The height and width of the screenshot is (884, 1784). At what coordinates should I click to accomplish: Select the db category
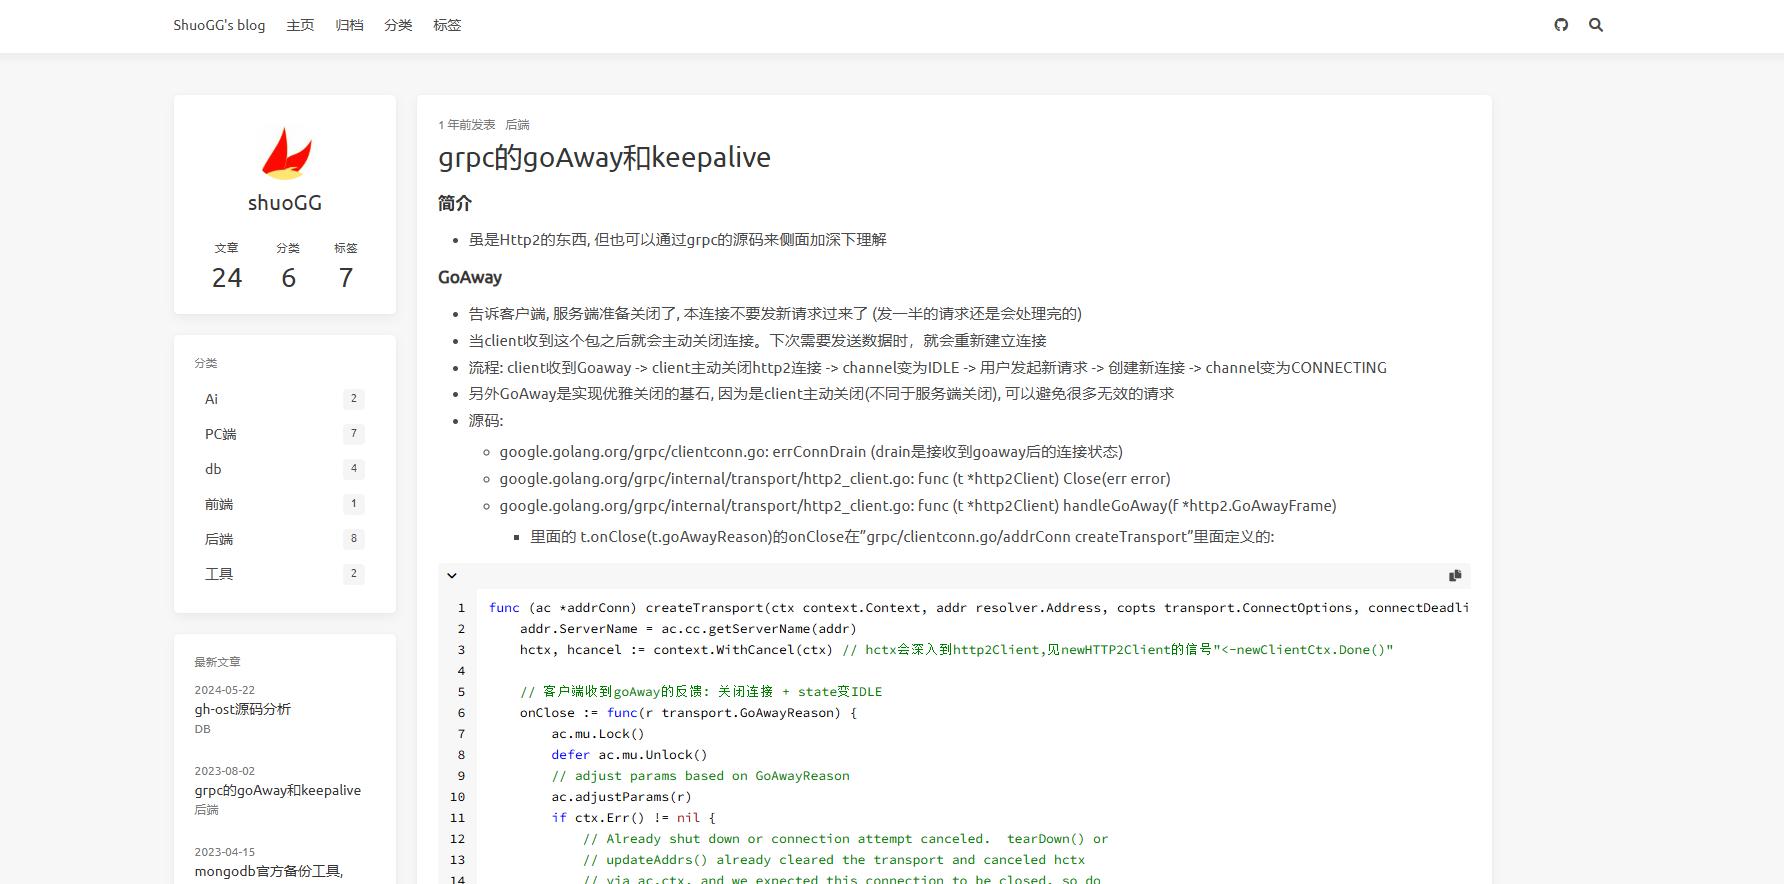[x=285, y=469]
